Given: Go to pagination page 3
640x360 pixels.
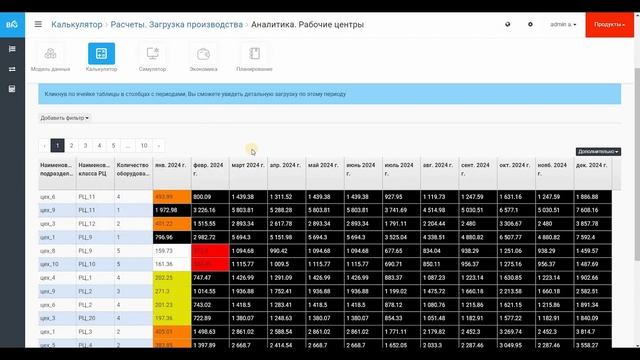Looking at the screenshot, I should pyautogui.click(x=85, y=146).
